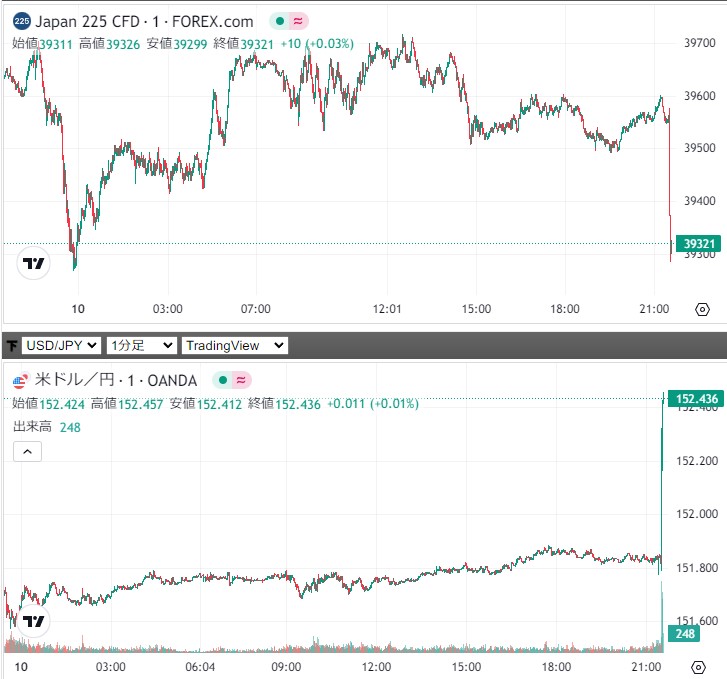The image size is (727, 679).
Task: Open the 1分足 timeframe dropdown
Action: 142,346
